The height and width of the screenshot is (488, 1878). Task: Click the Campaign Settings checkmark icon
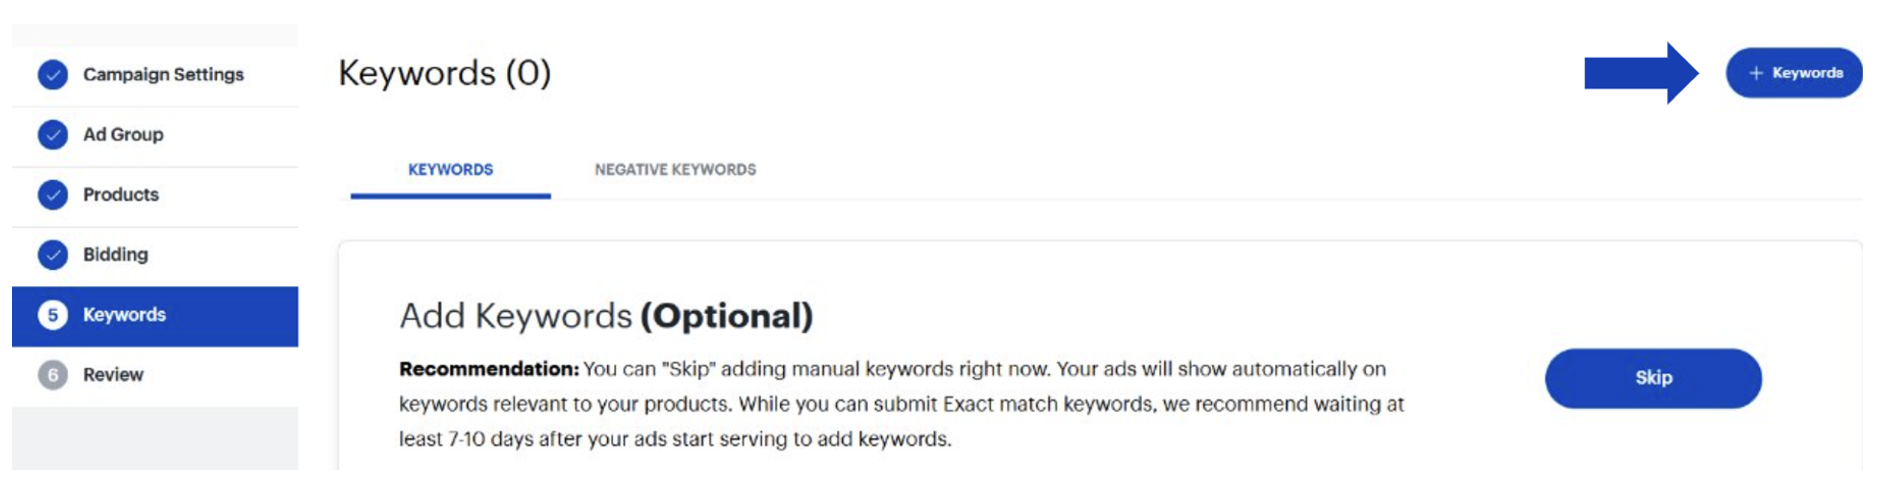pos(53,75)
